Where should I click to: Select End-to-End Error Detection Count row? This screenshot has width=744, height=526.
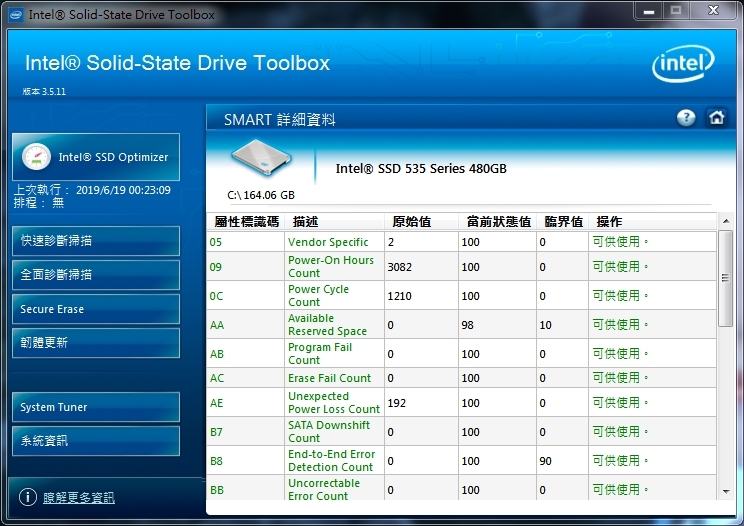pyautogui.click(x=461, y=461)
